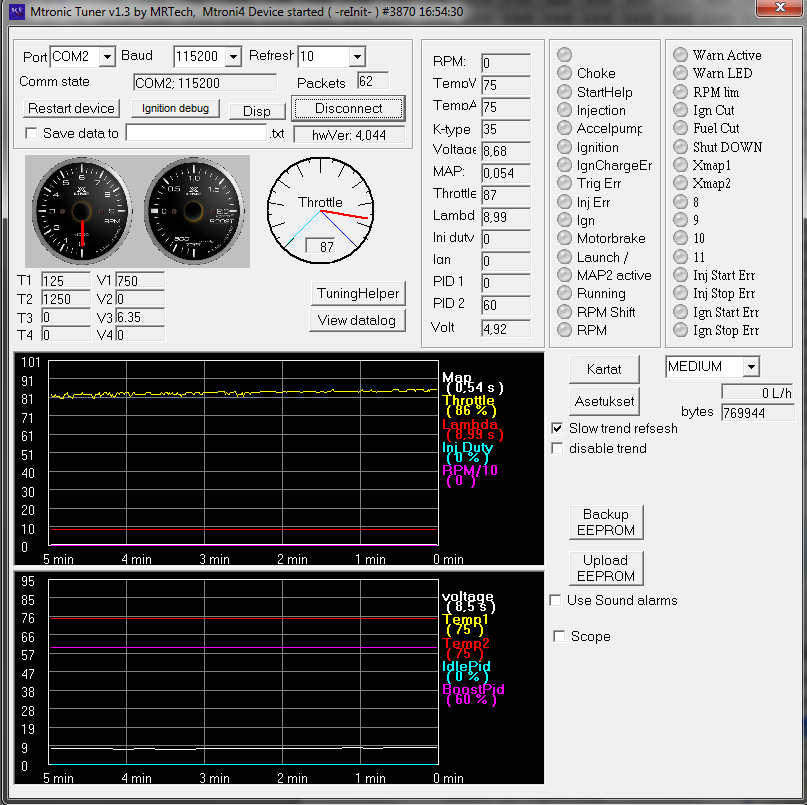Tick the Scope checkbox
Screen dimensions: 807x805
[x=559, y=636]
